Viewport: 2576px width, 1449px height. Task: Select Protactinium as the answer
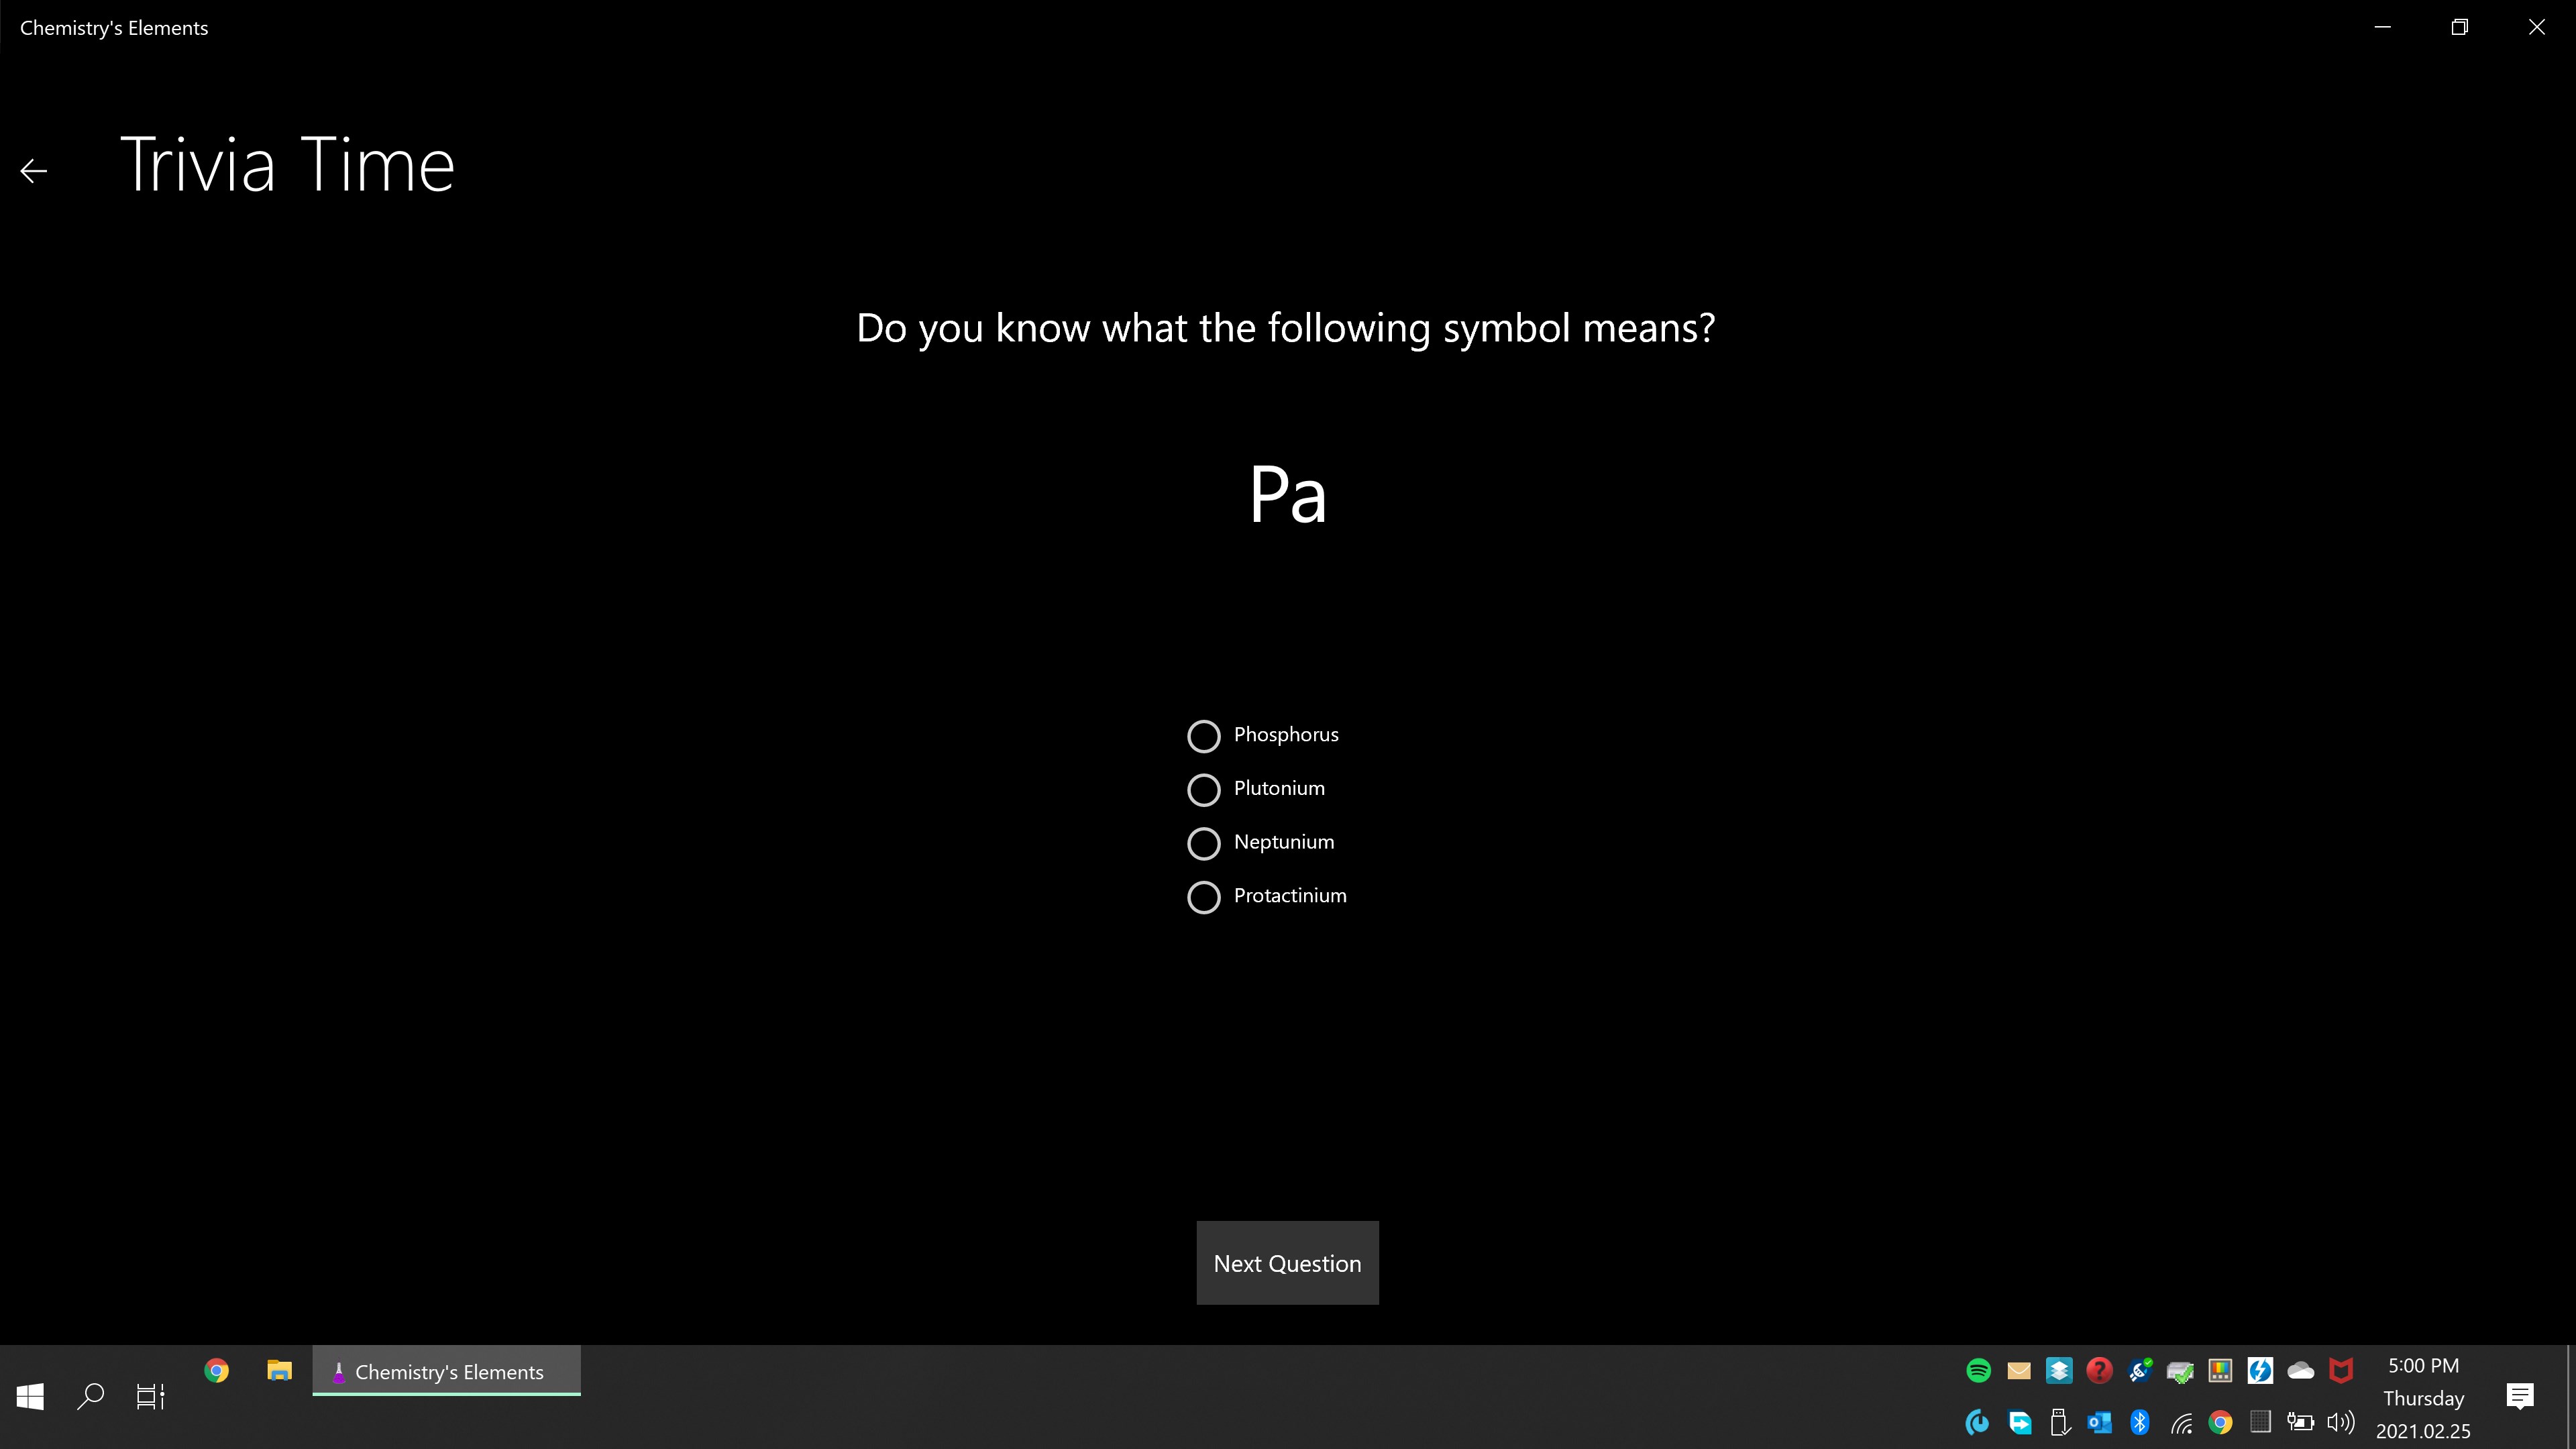pos(1203,897)
